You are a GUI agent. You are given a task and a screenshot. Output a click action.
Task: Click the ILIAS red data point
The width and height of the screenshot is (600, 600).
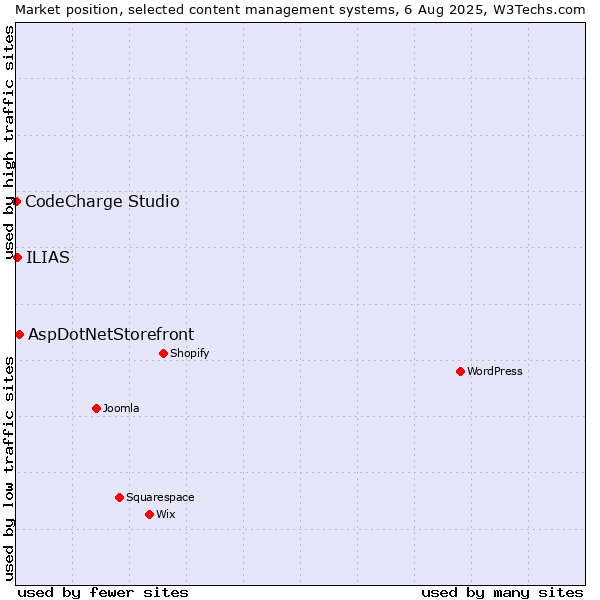(x=17, y=258)
